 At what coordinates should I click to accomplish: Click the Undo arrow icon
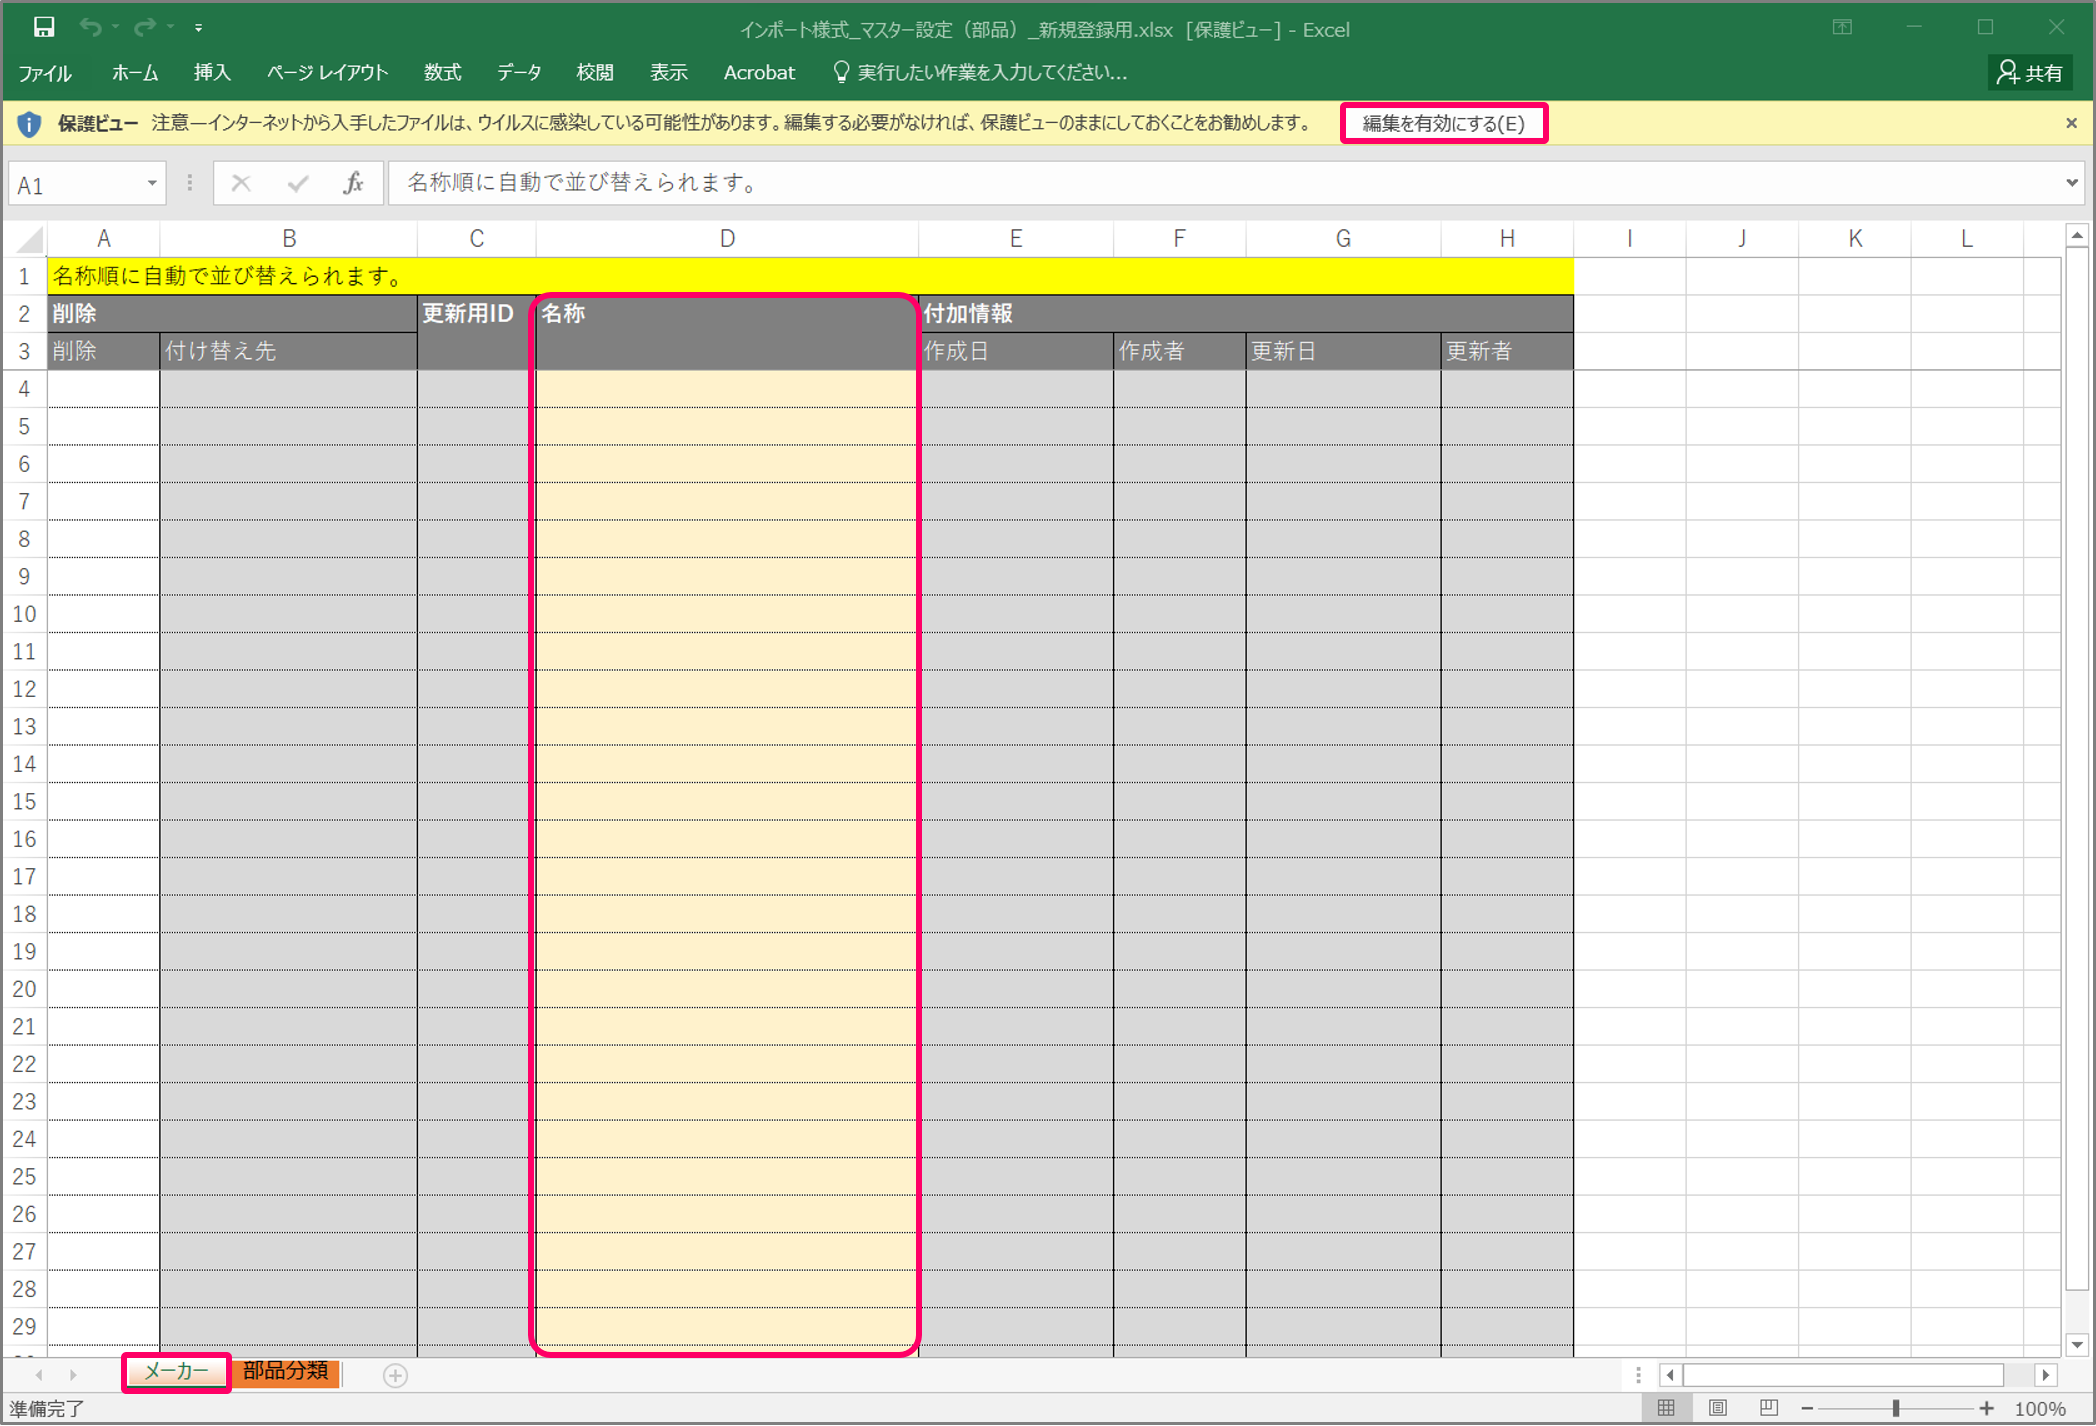90,27
